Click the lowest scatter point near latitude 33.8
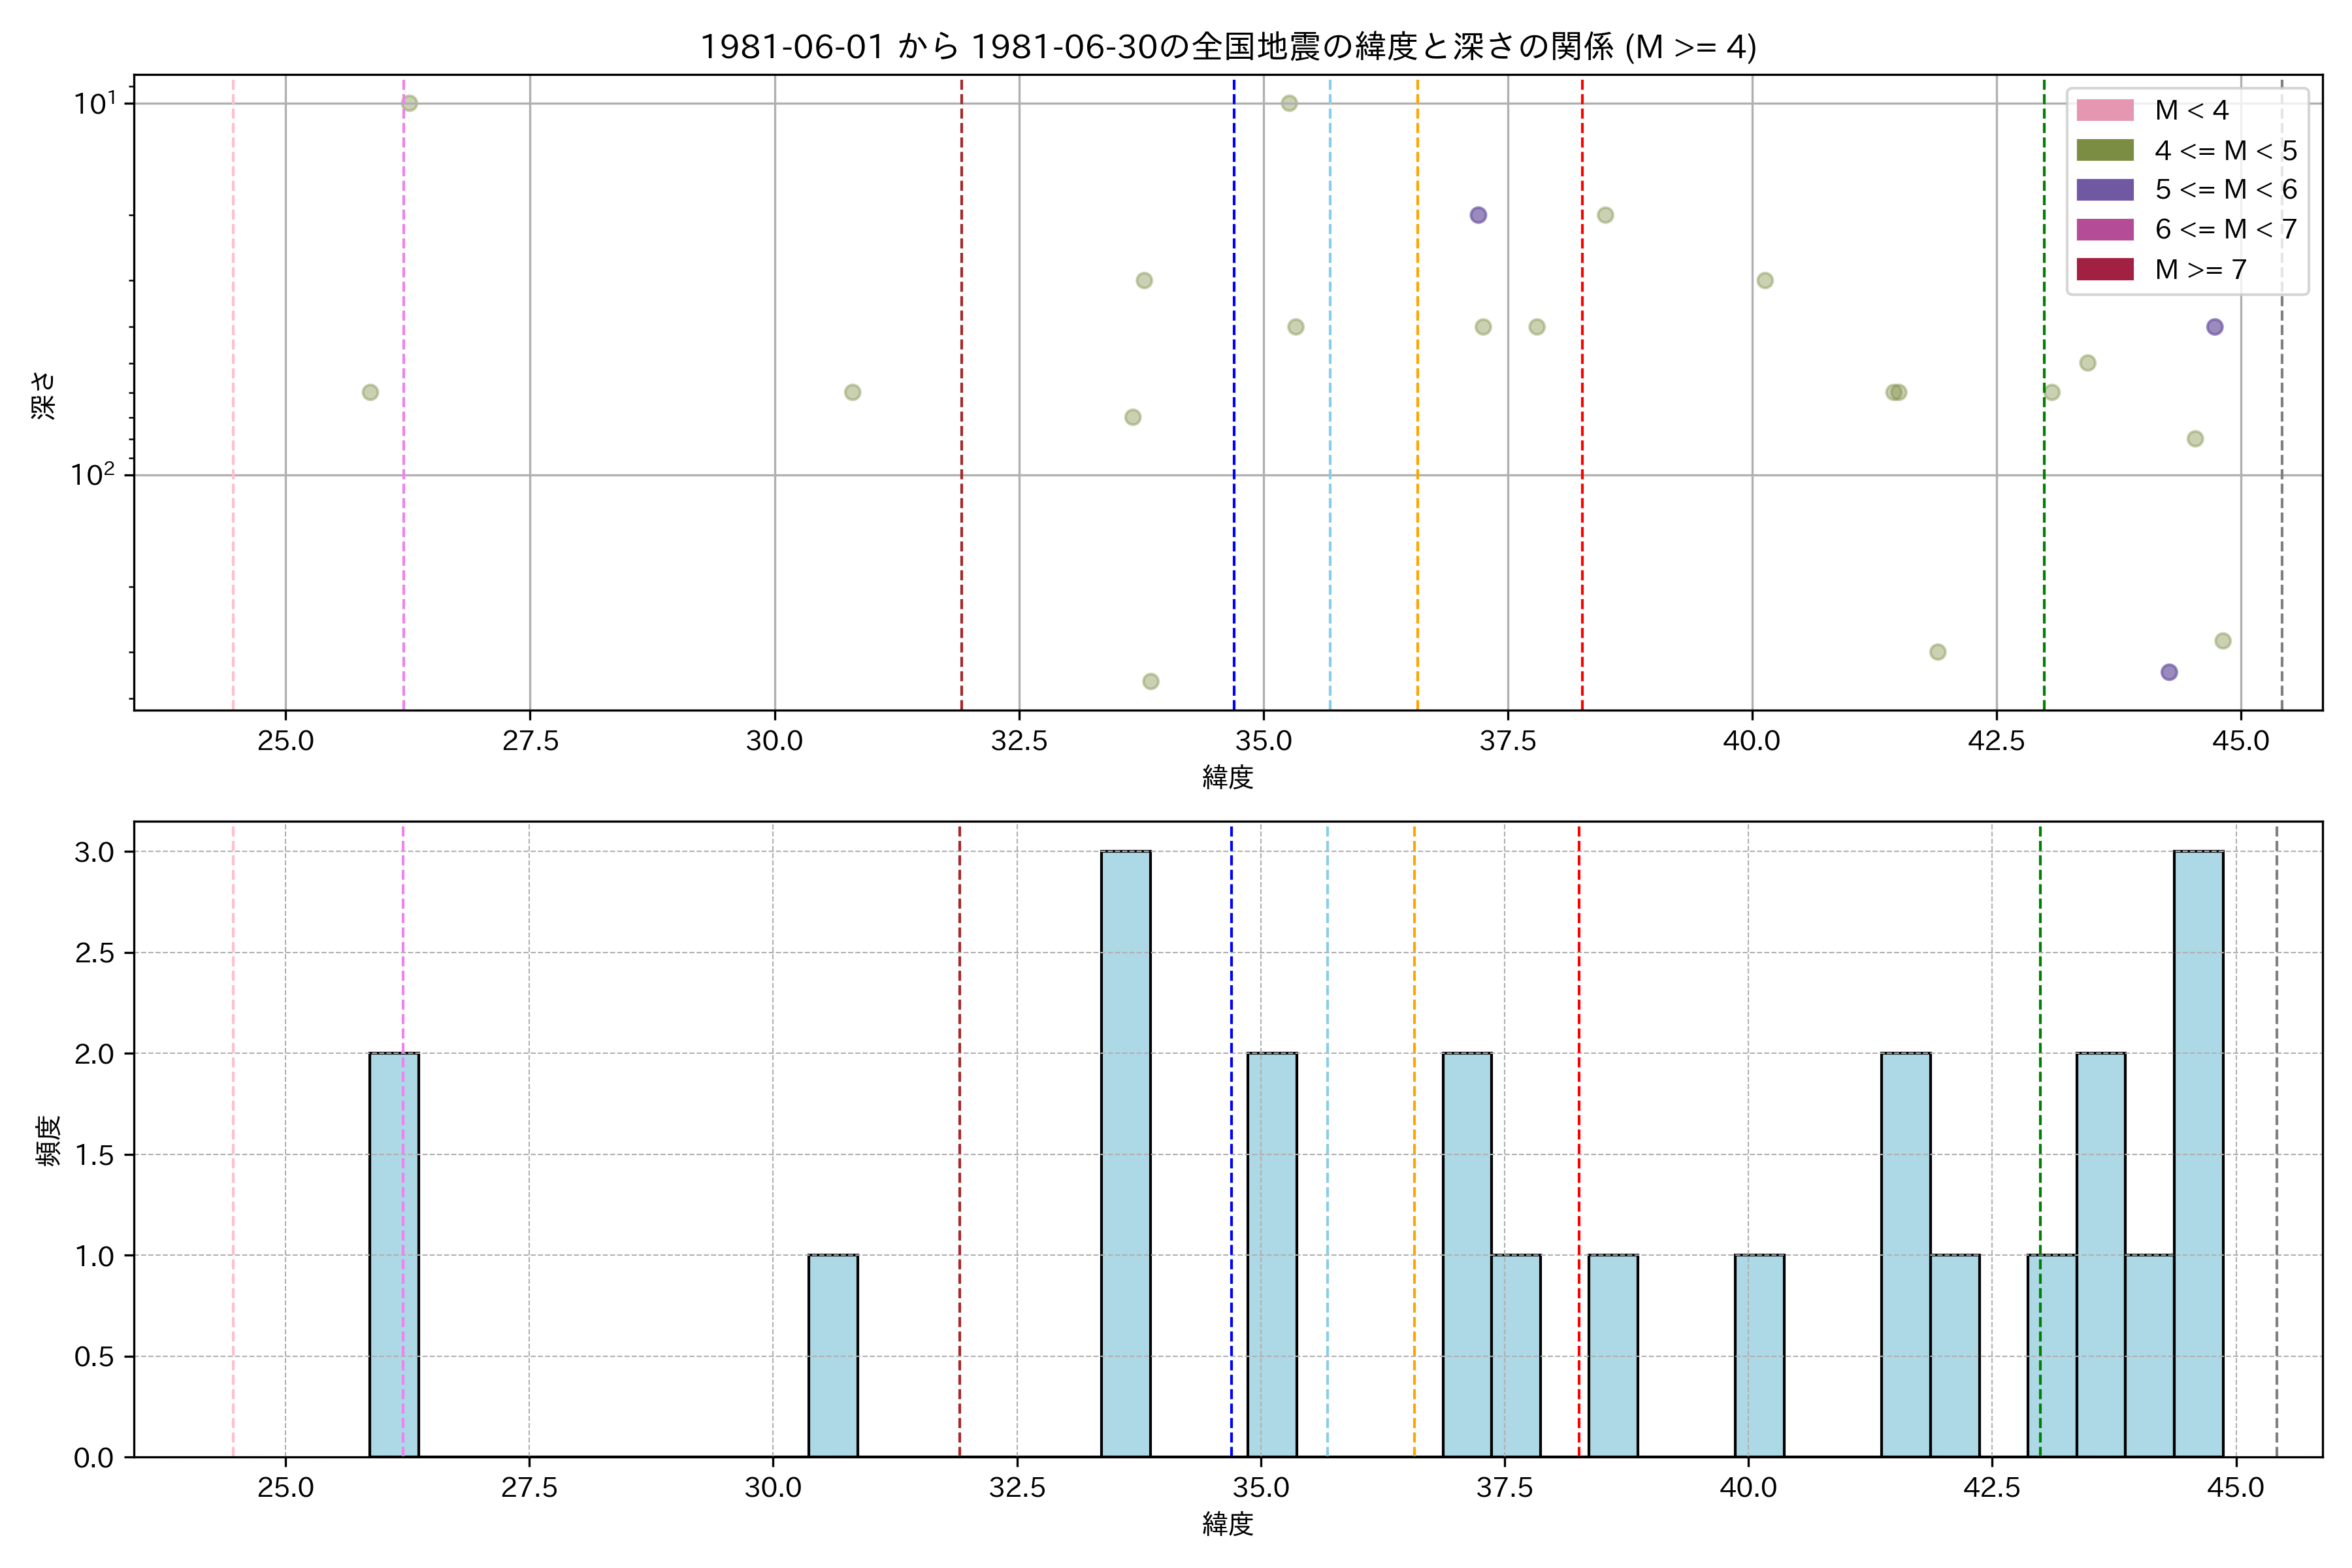 click(1151, 682)
